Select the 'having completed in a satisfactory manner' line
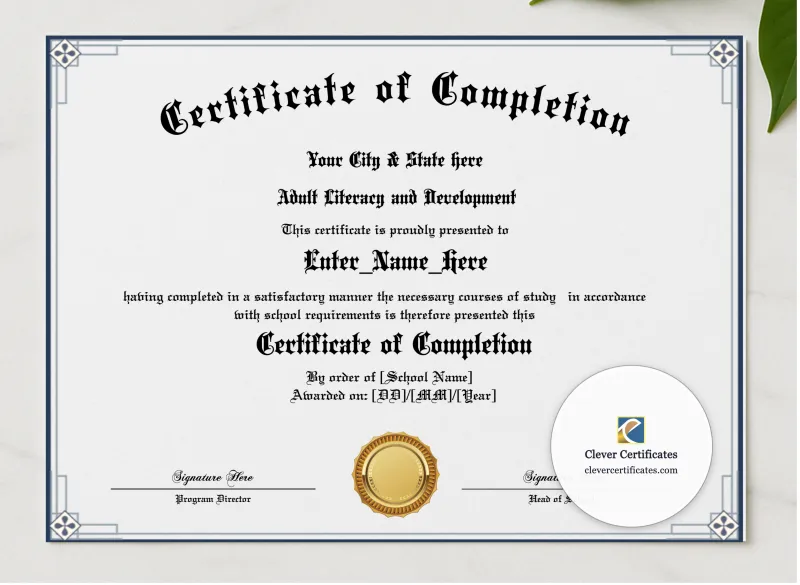Screen dimensions: 800x585 (x=385, y=297)
